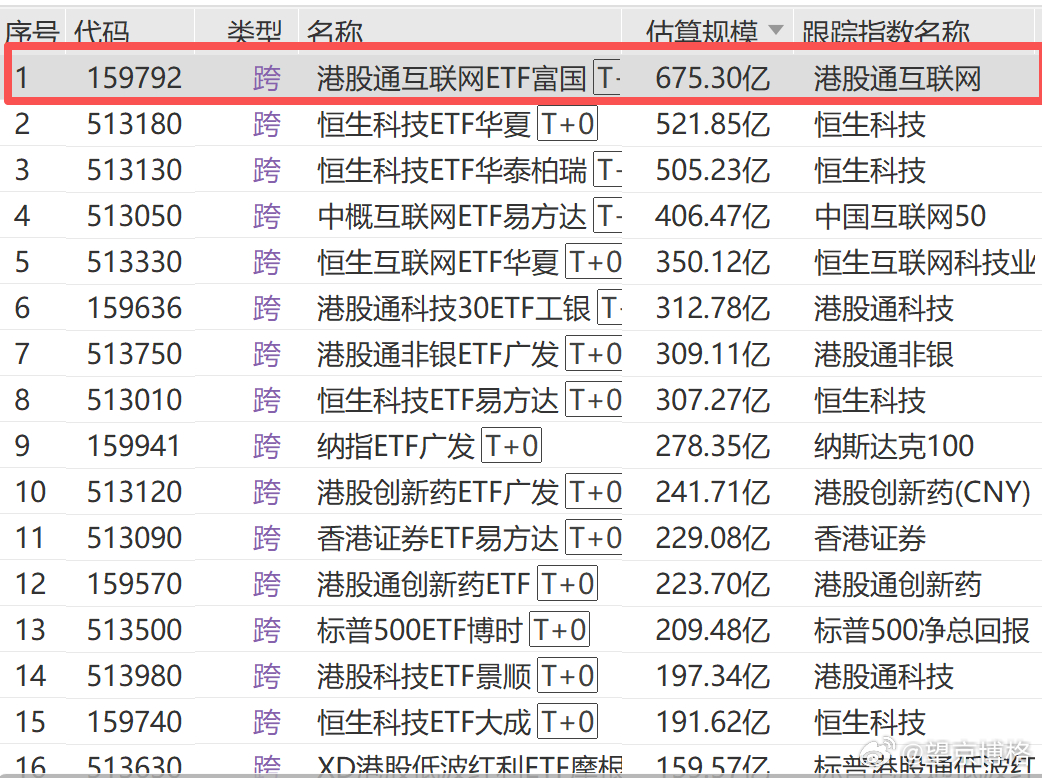Click the 跨 type label on row 4
The height and width of the screenshot is (778, 1042).
[266, 216]
